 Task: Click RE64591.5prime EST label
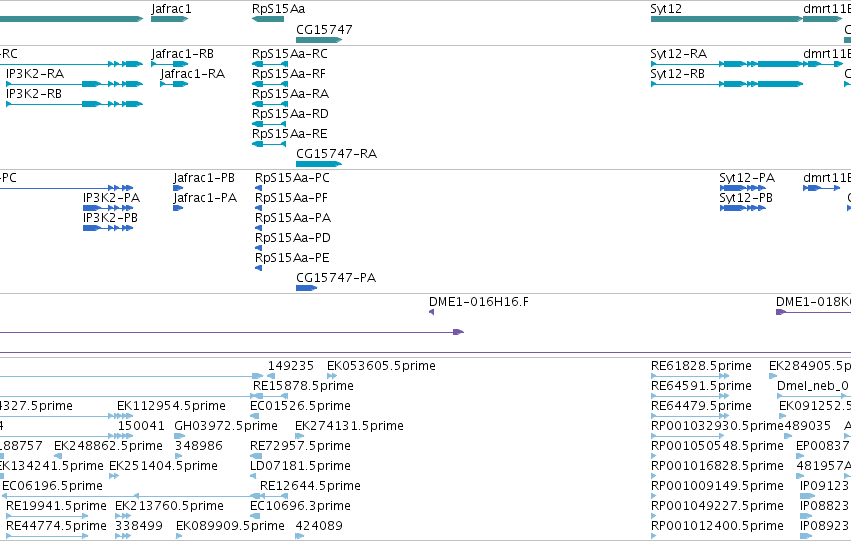tap(701, 386)
